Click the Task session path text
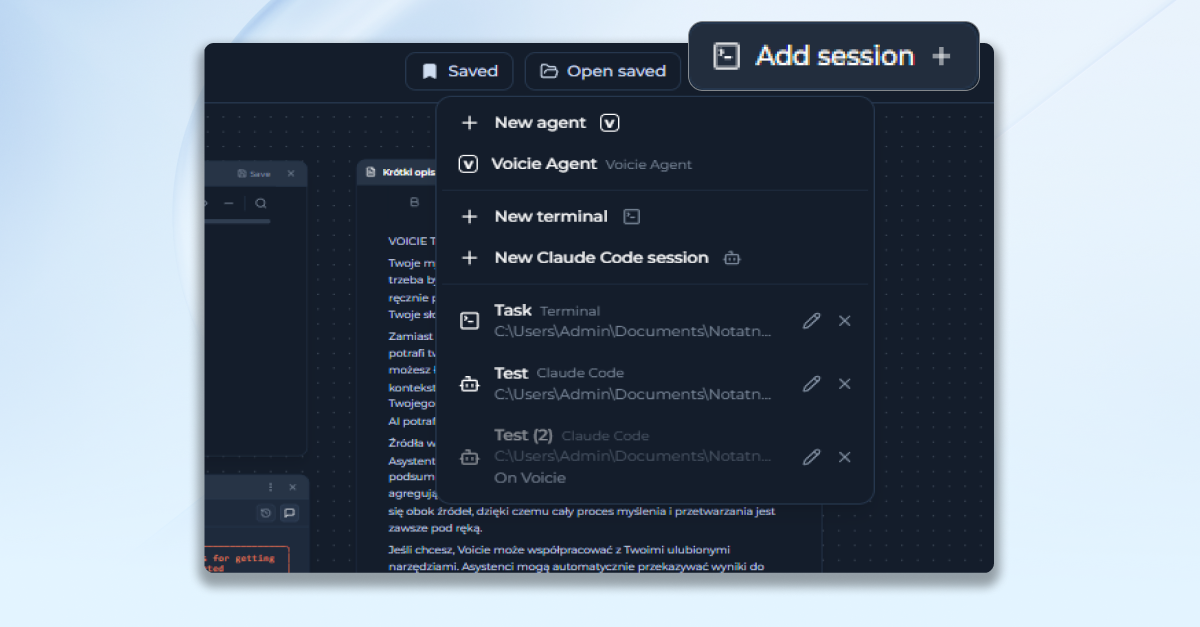Screen dimensions: 1200x627 point(633,331)
